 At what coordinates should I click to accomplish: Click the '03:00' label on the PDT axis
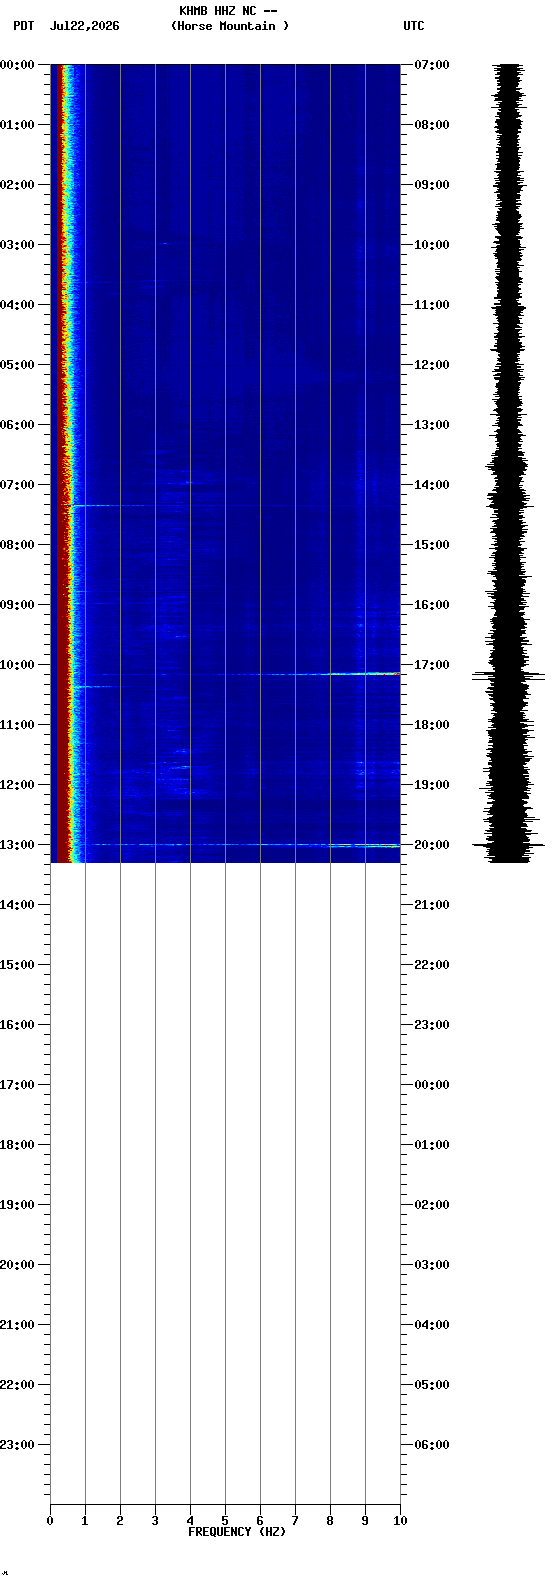17,245
